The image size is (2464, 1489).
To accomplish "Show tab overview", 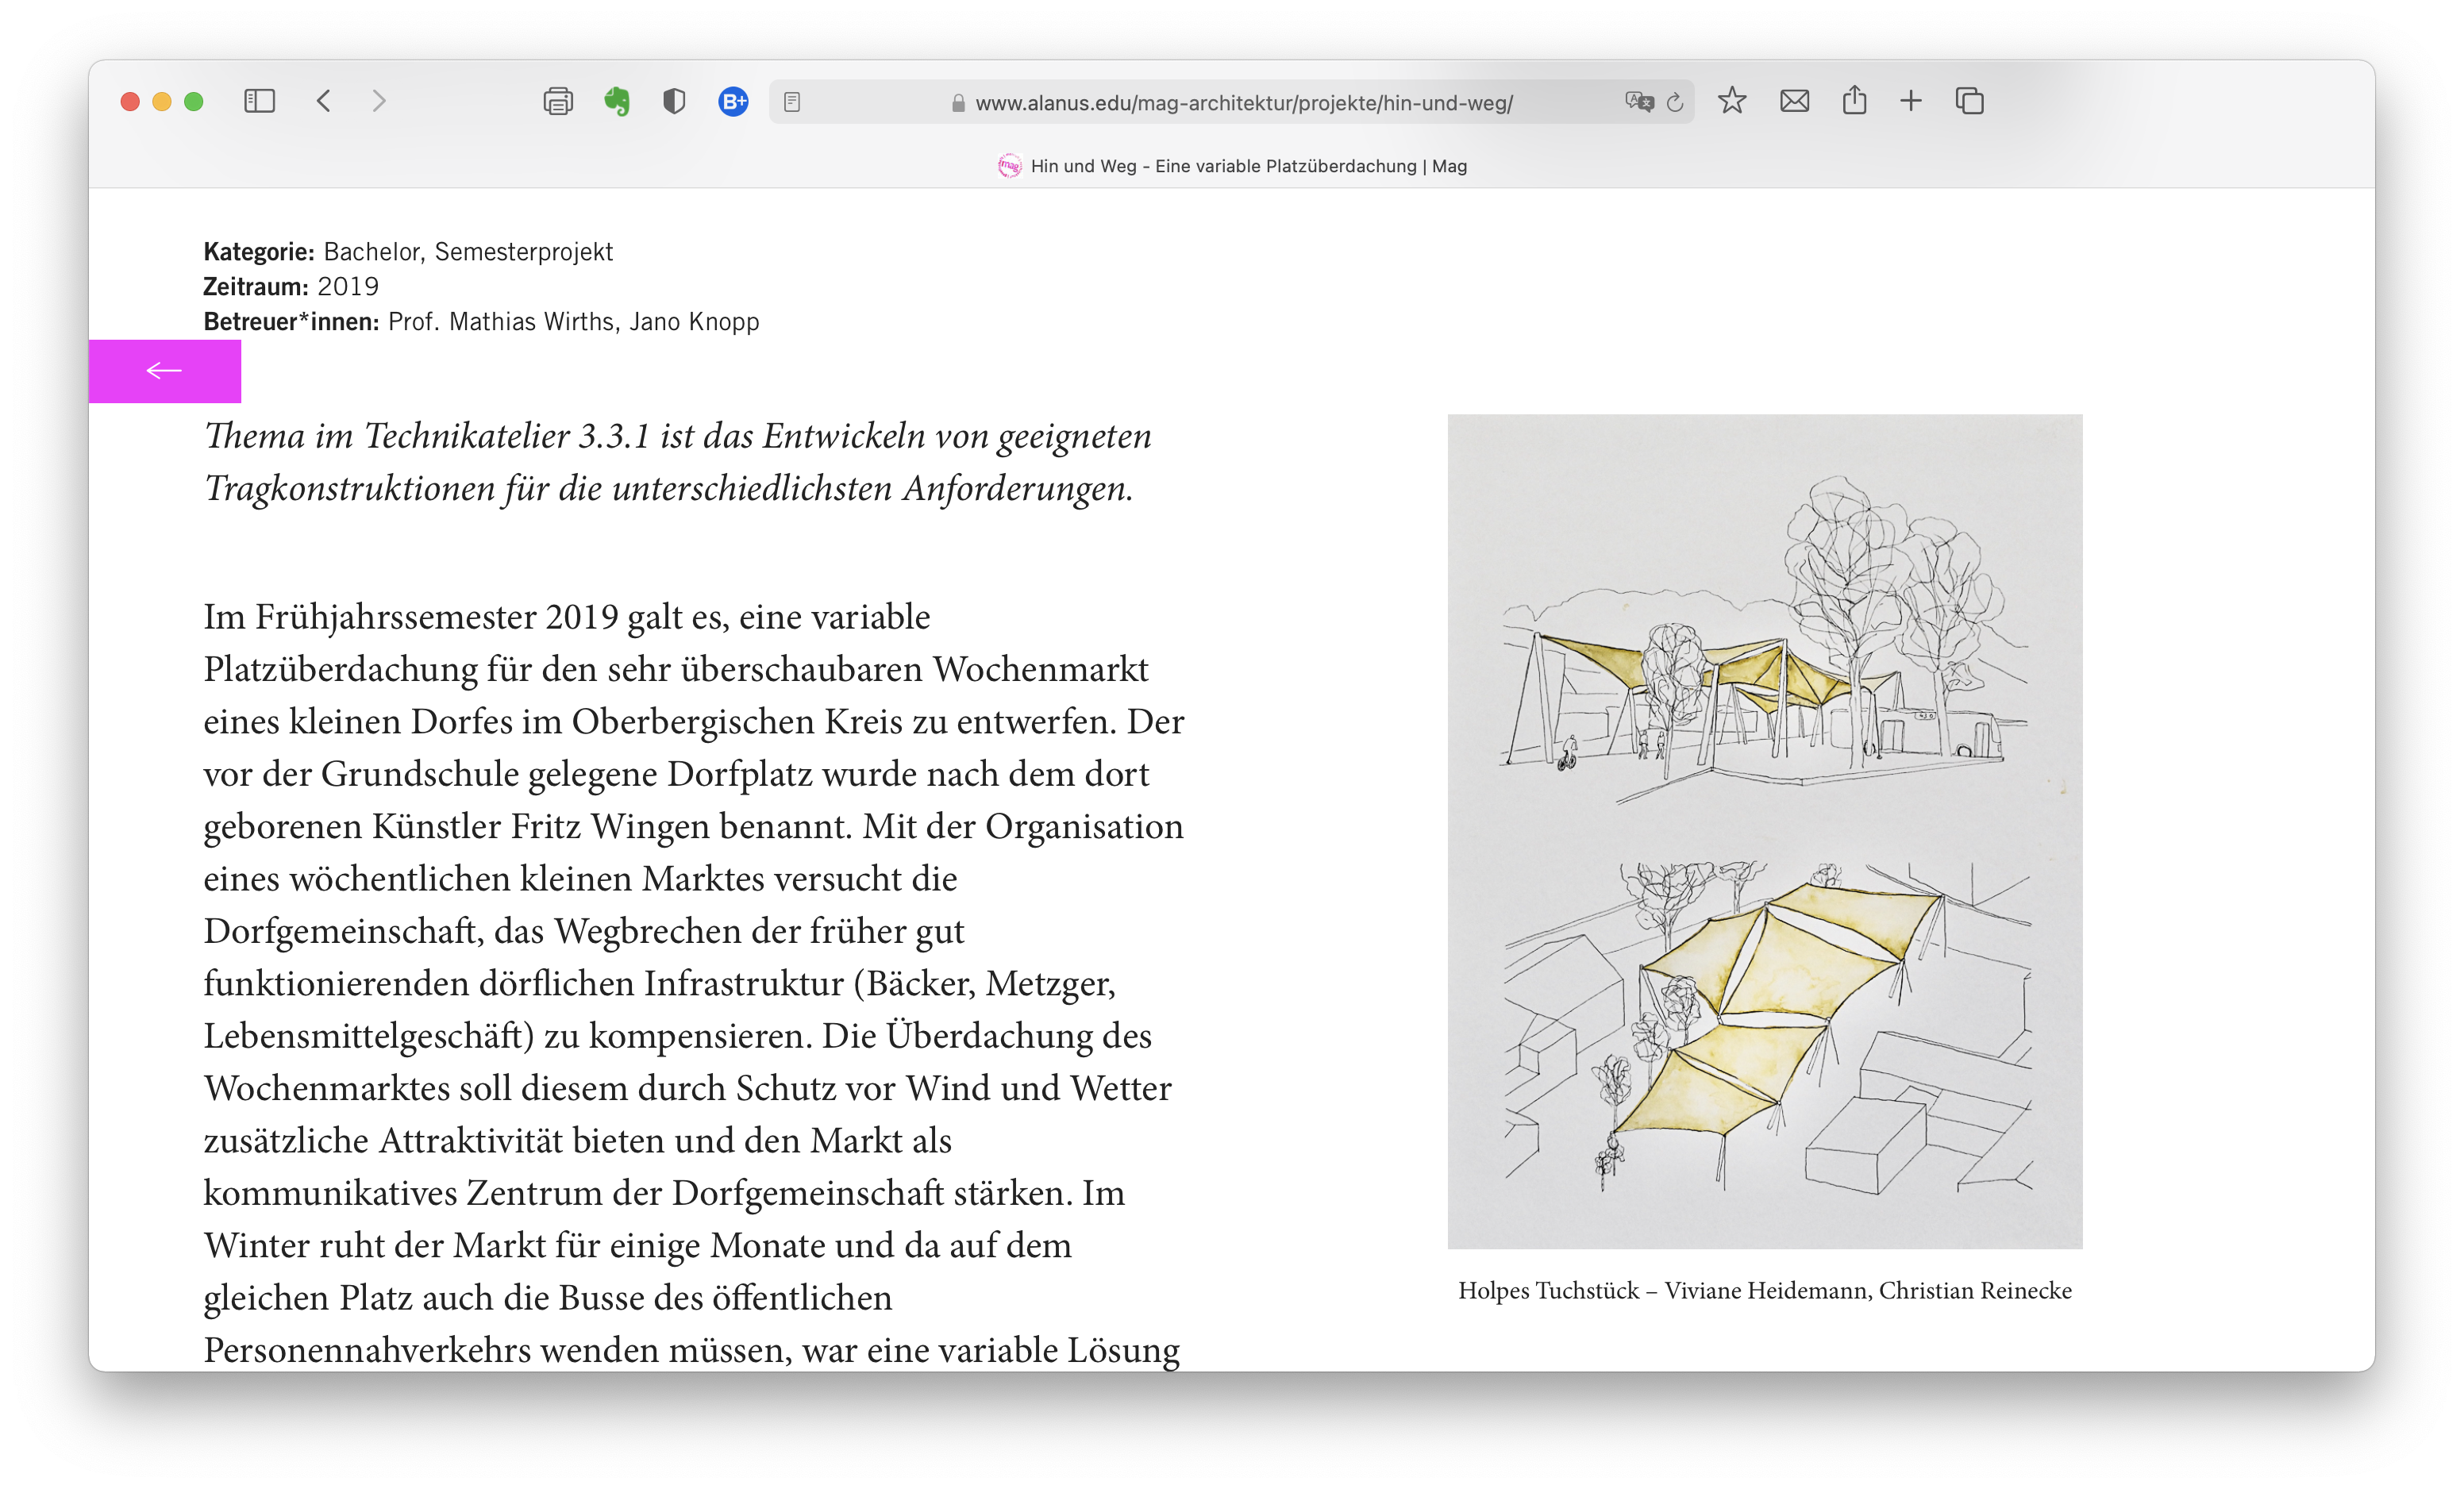I will click(x=1970, y=101).
